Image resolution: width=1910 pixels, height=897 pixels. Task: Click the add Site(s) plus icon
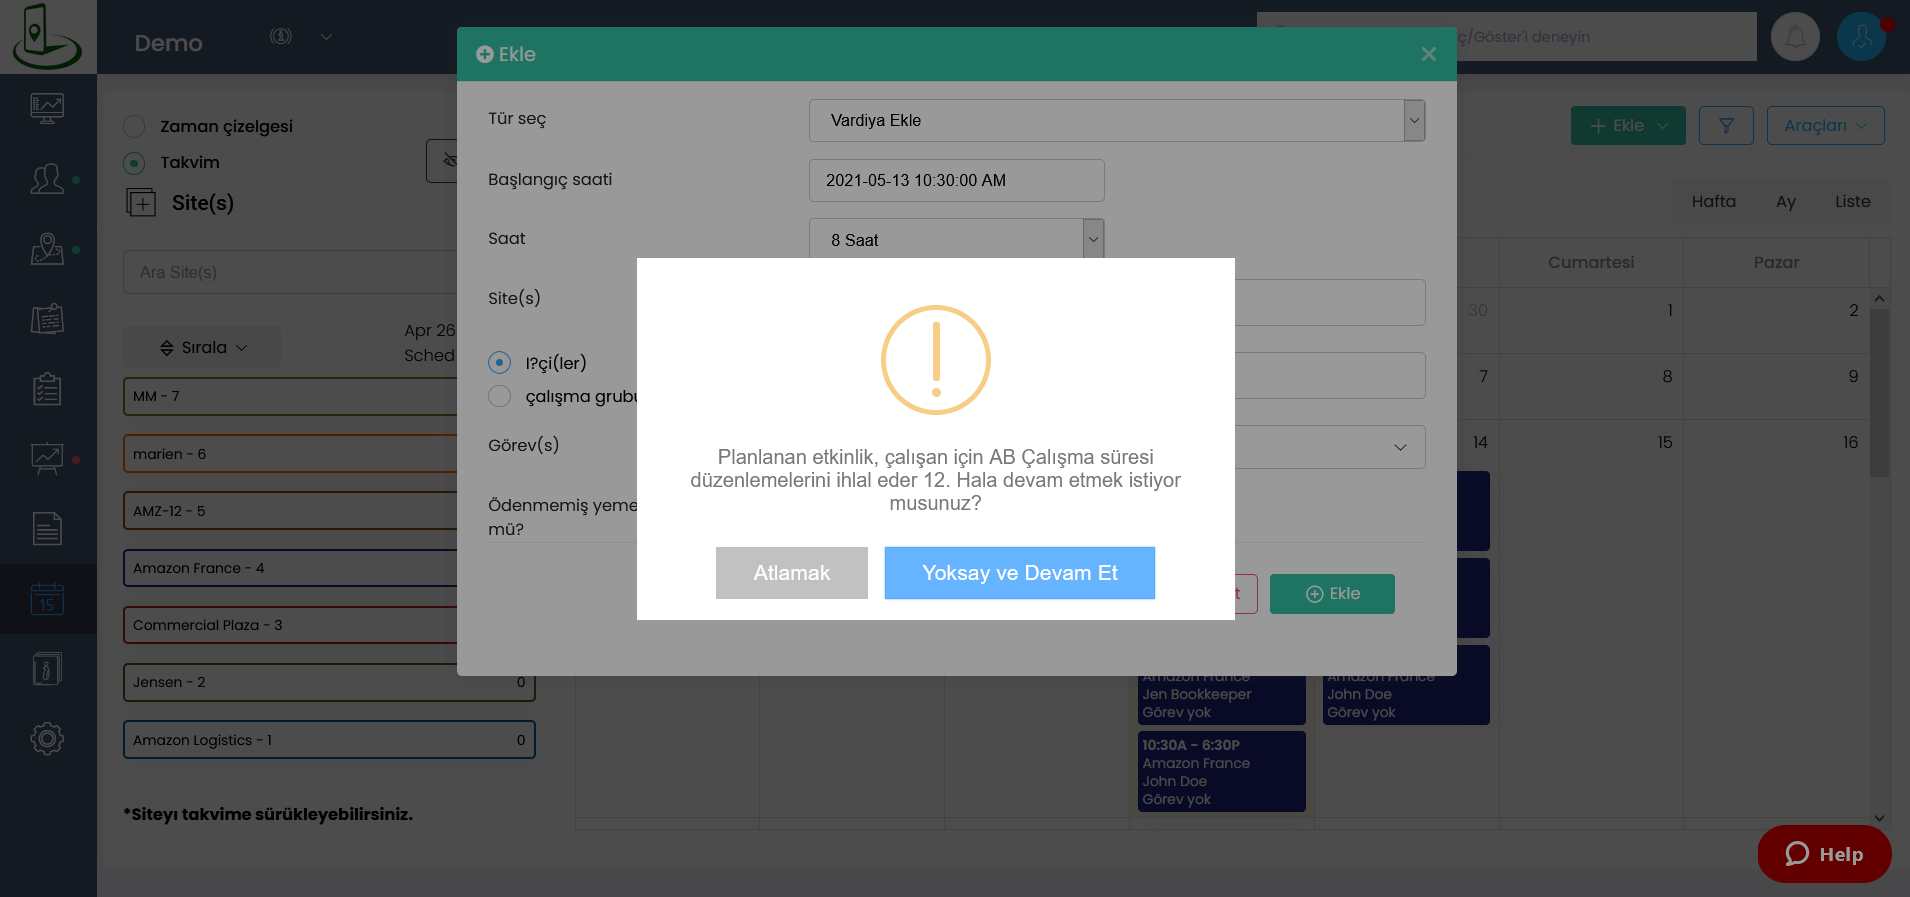[x=141, y=203]
